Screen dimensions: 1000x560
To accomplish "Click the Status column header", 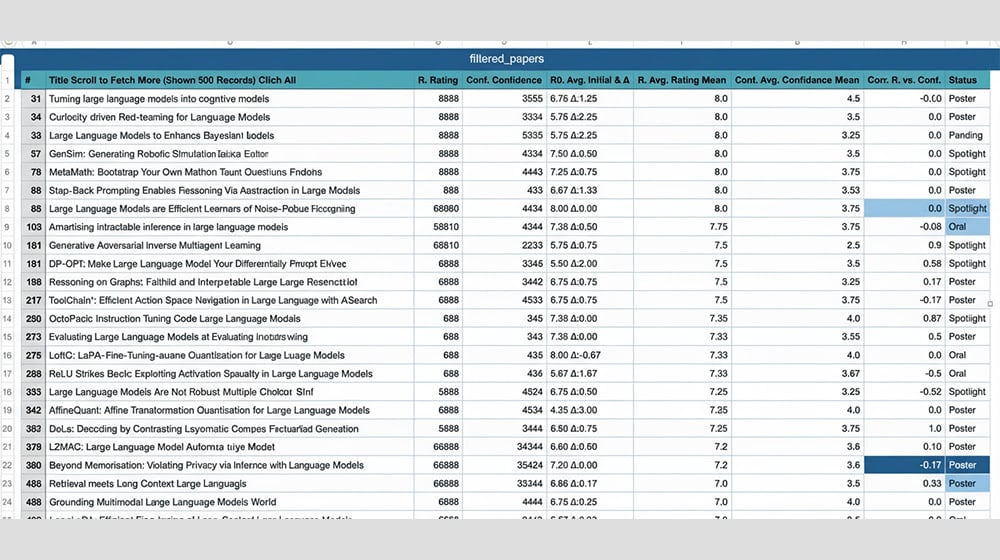I will point(962,80).
